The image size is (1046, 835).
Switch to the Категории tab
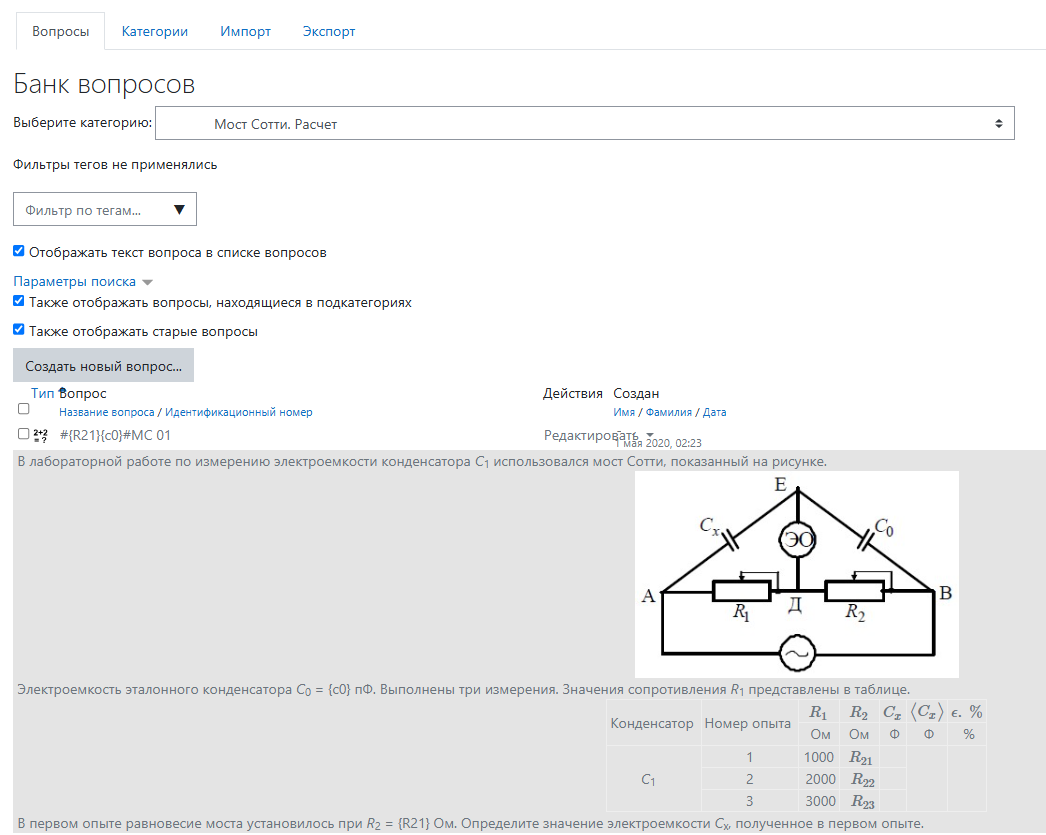(x=155, y=31)
